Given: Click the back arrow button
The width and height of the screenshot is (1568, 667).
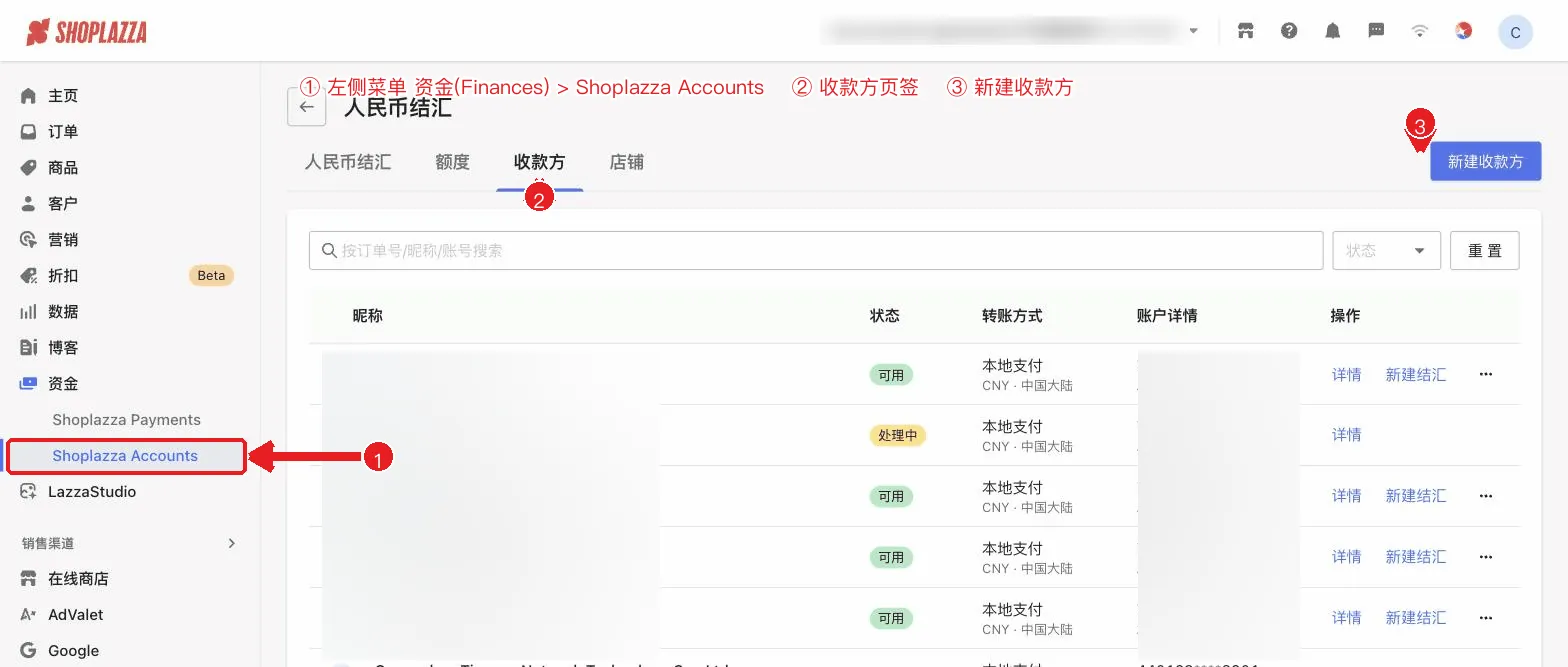Looking at the screenshot, I should coord(306,107).
